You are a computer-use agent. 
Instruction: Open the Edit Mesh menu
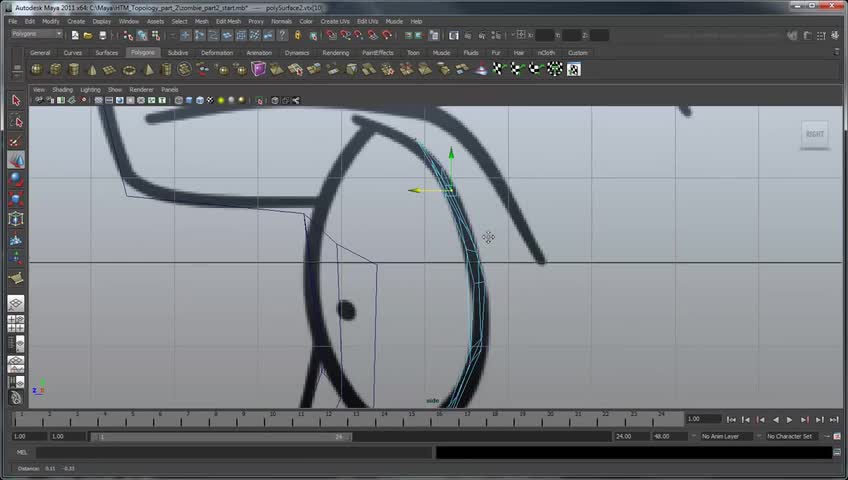[x=228, y=21]
